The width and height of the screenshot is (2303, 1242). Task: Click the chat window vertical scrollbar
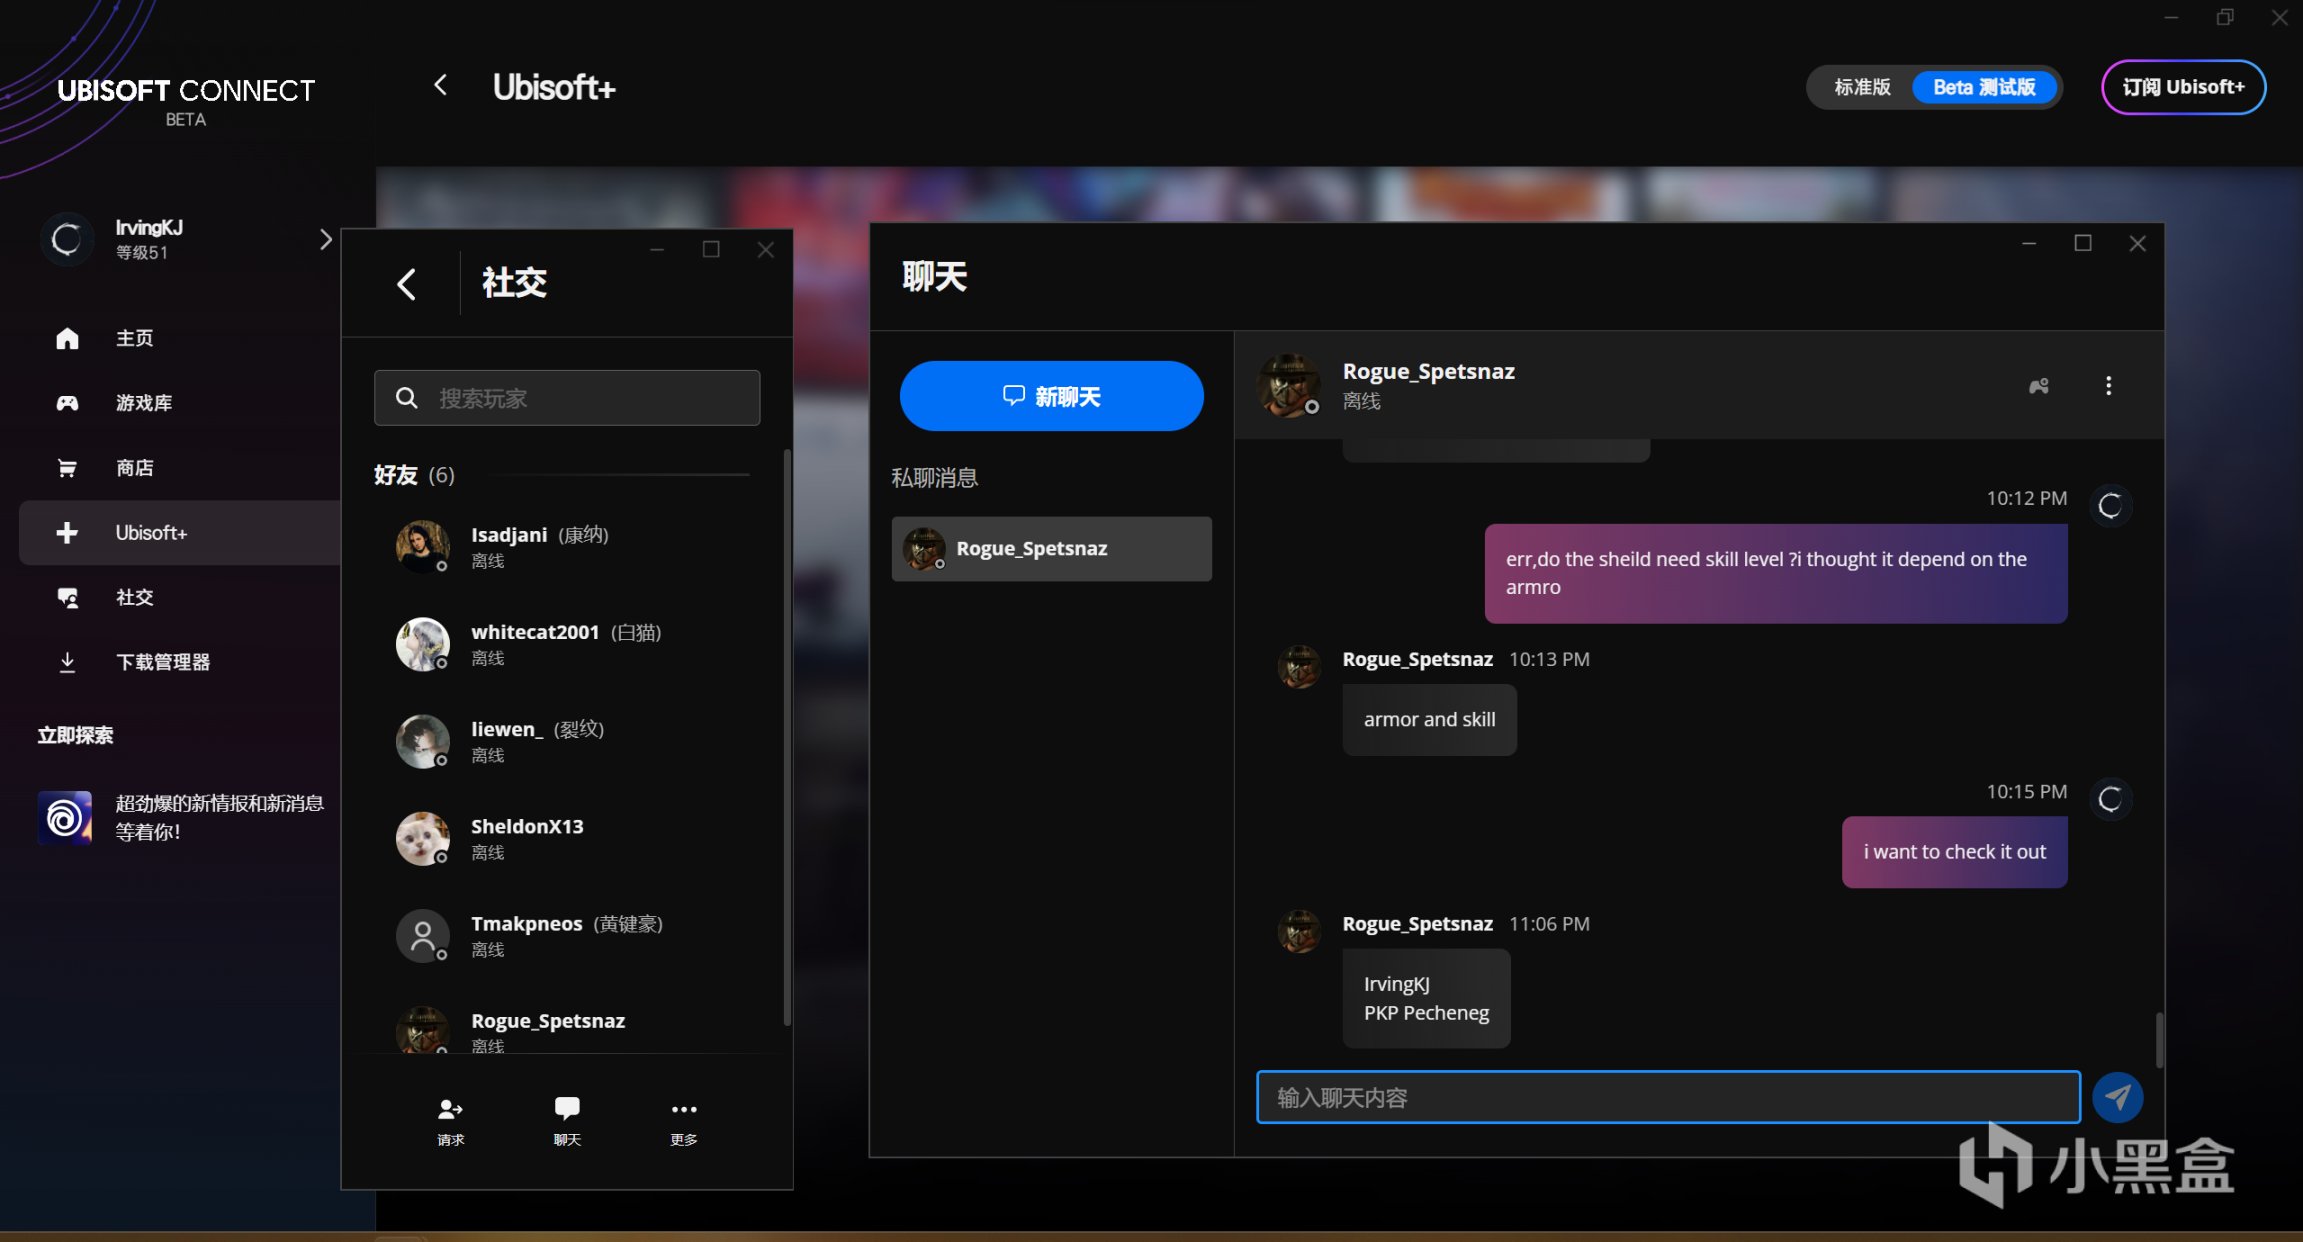tap(2159, 1040)
